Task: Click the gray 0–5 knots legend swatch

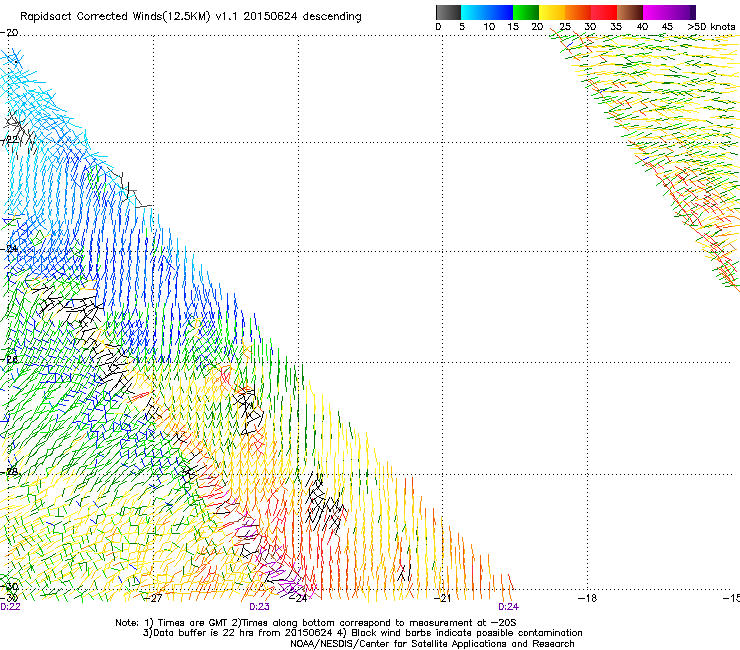Action: (x=448, y=12)
